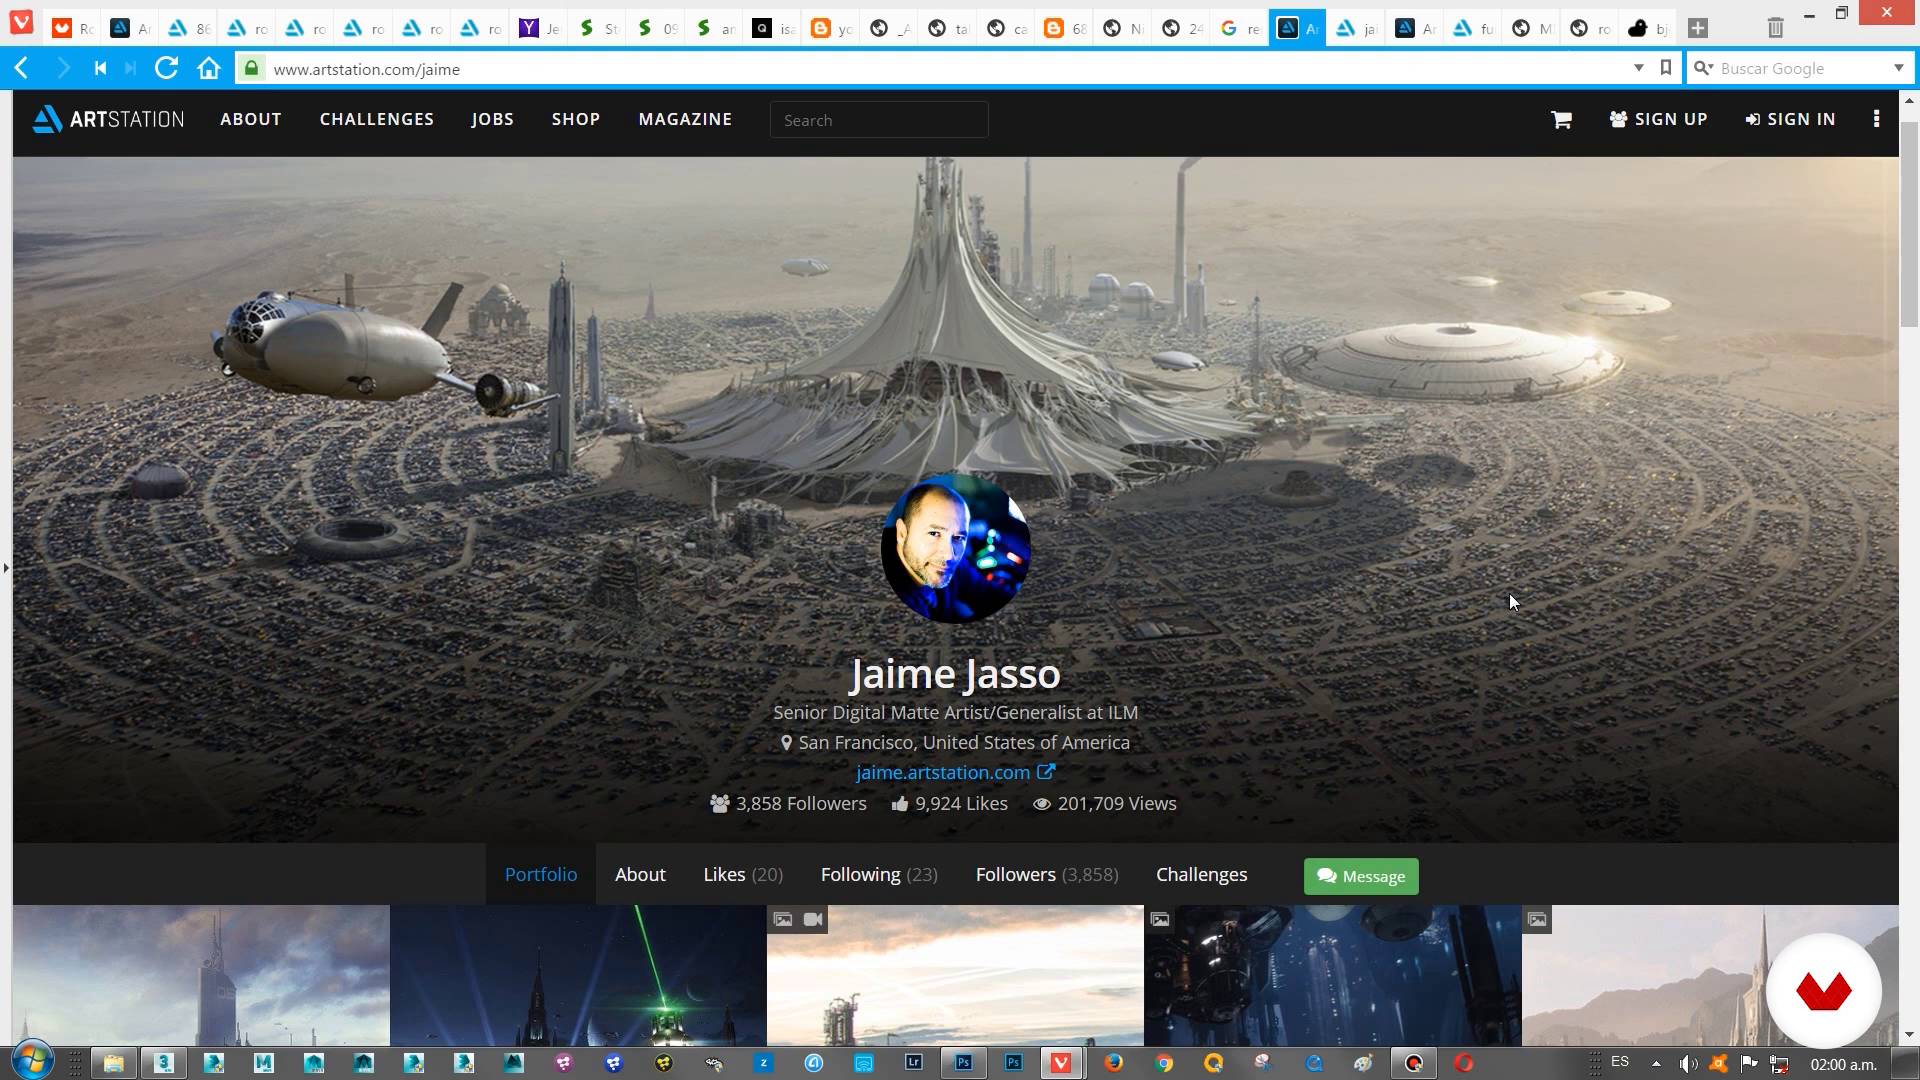Switch to the 'bj' tab

click(1647, 28)
